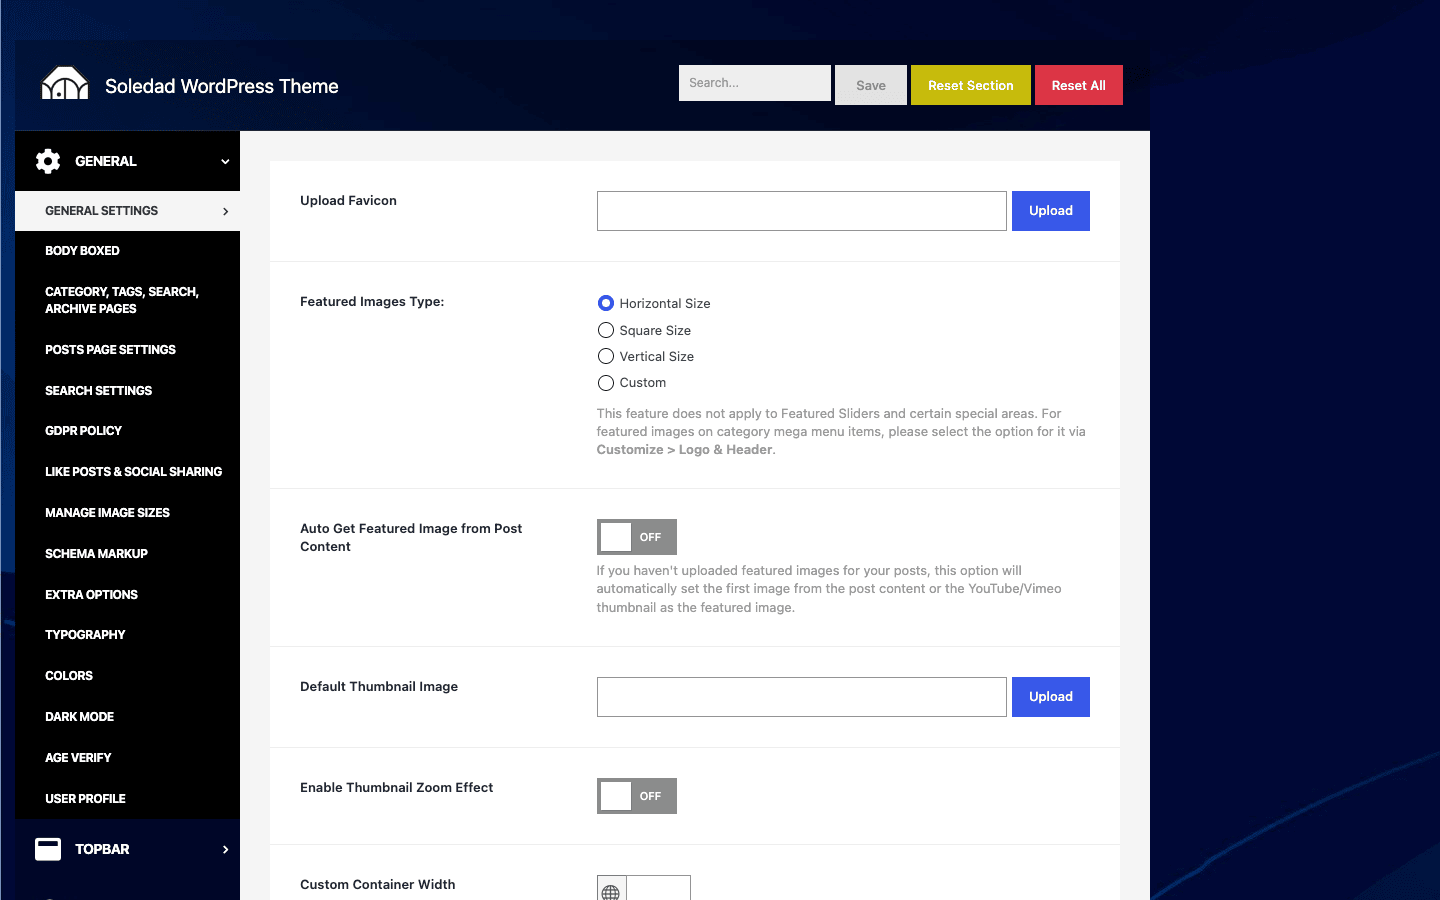
Task: Toggle Enable Thumbnail Zoom Effect switch
Action: 637,796
